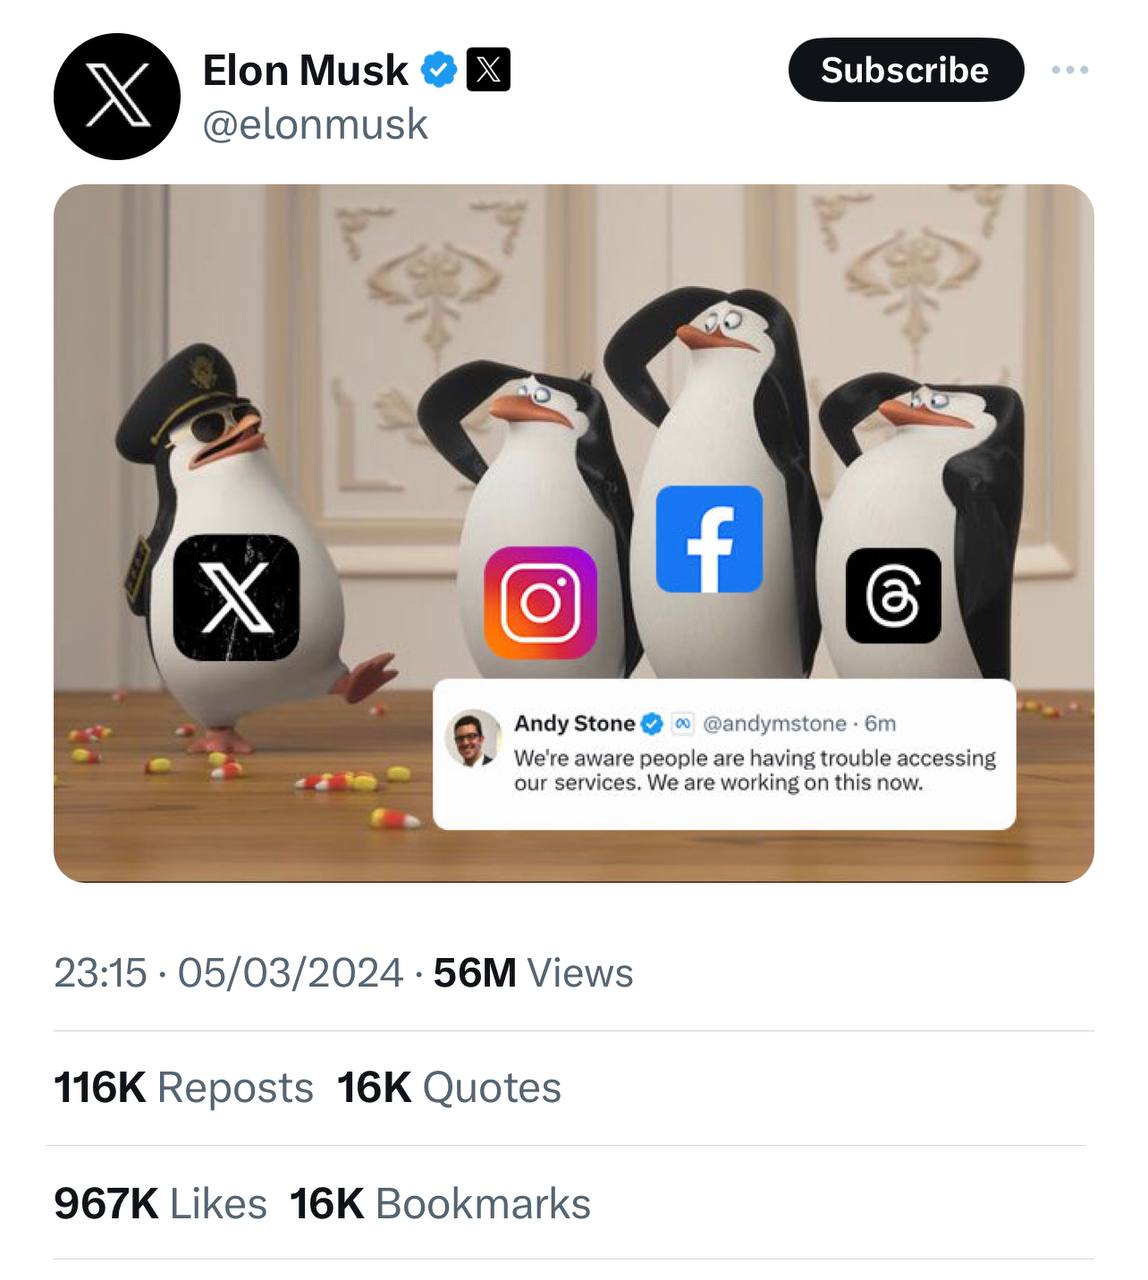This screenshot has width=1148, height=1280.
Task: Click the X logo on the penguin
Action: 236,597
